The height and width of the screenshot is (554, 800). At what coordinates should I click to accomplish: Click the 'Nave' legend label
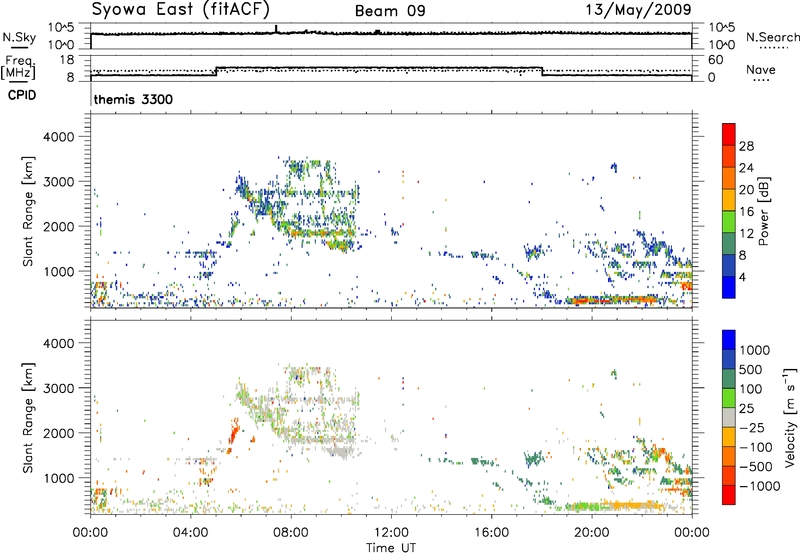[x=761, y=69]
